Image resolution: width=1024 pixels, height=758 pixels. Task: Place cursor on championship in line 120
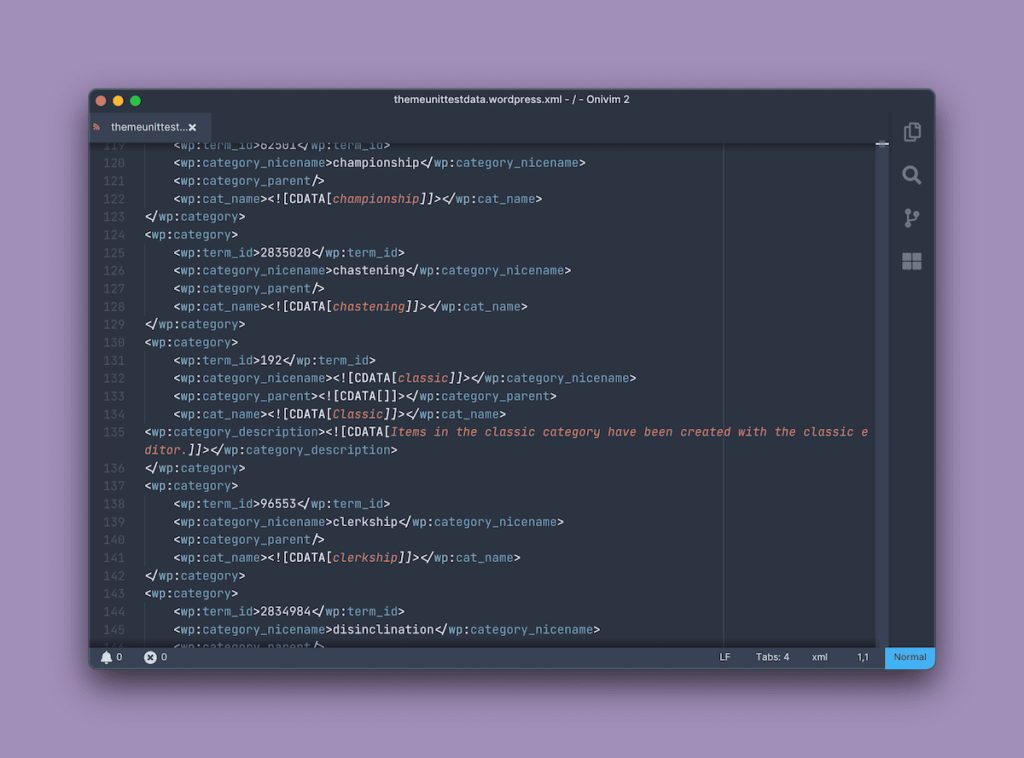point(375,163)
